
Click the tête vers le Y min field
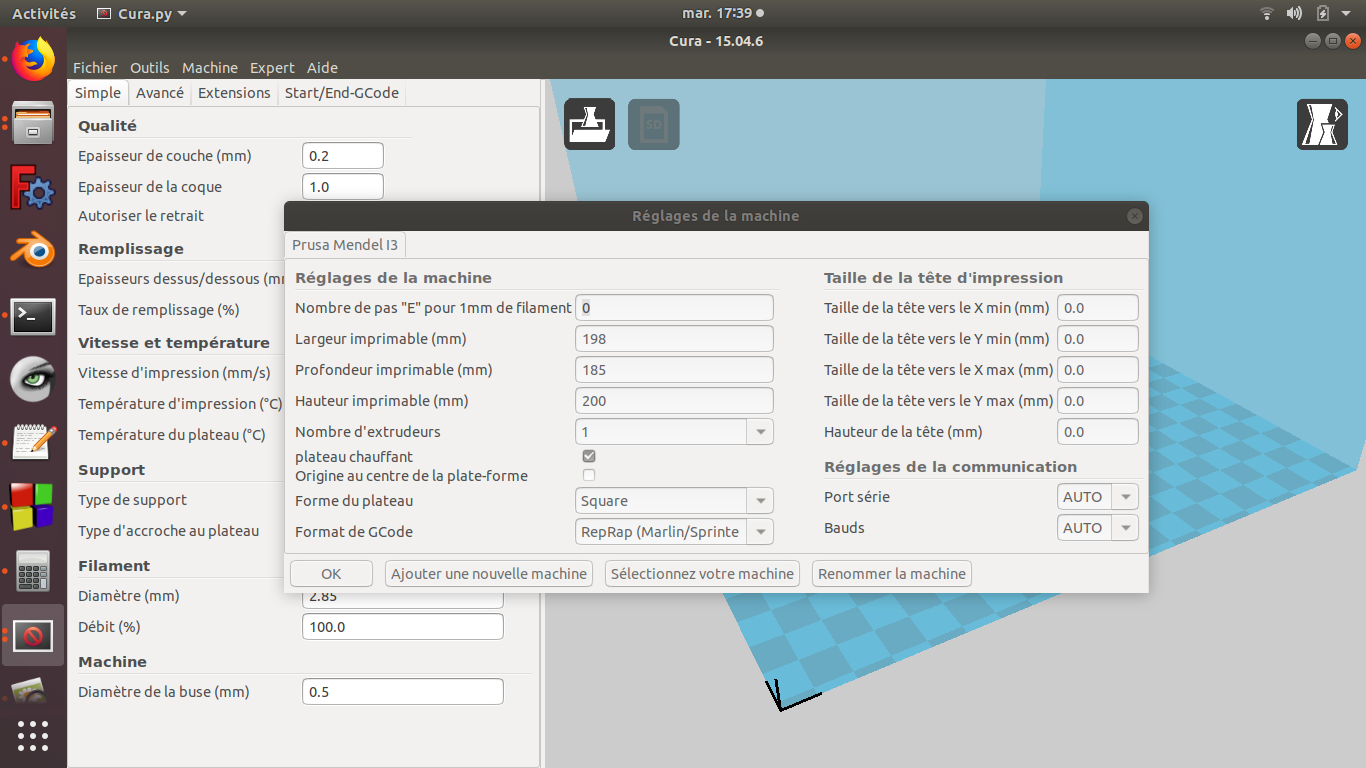tap(1098, 339)
